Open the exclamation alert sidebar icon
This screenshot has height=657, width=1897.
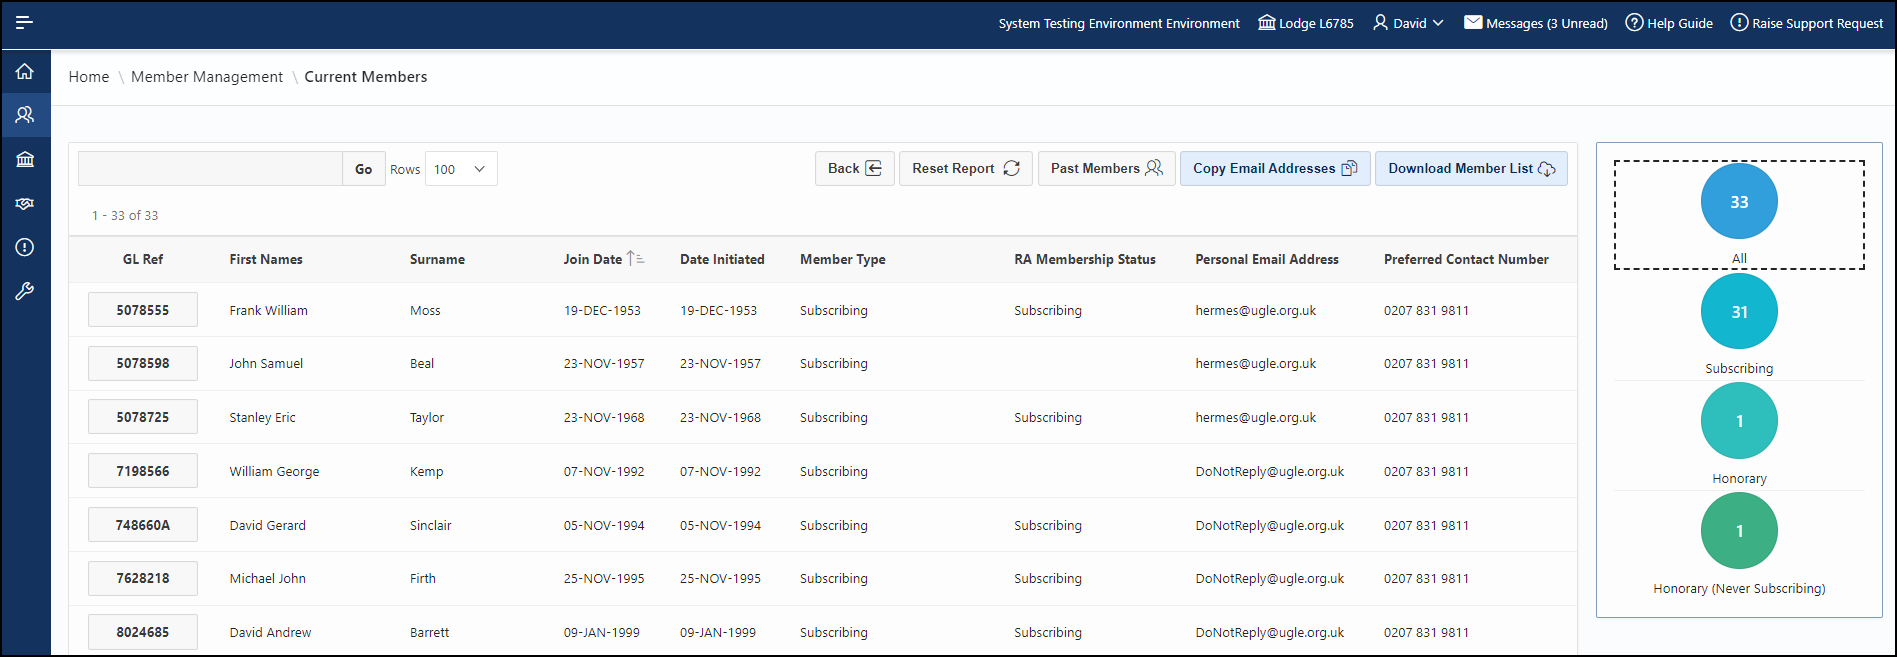[25, 247]
